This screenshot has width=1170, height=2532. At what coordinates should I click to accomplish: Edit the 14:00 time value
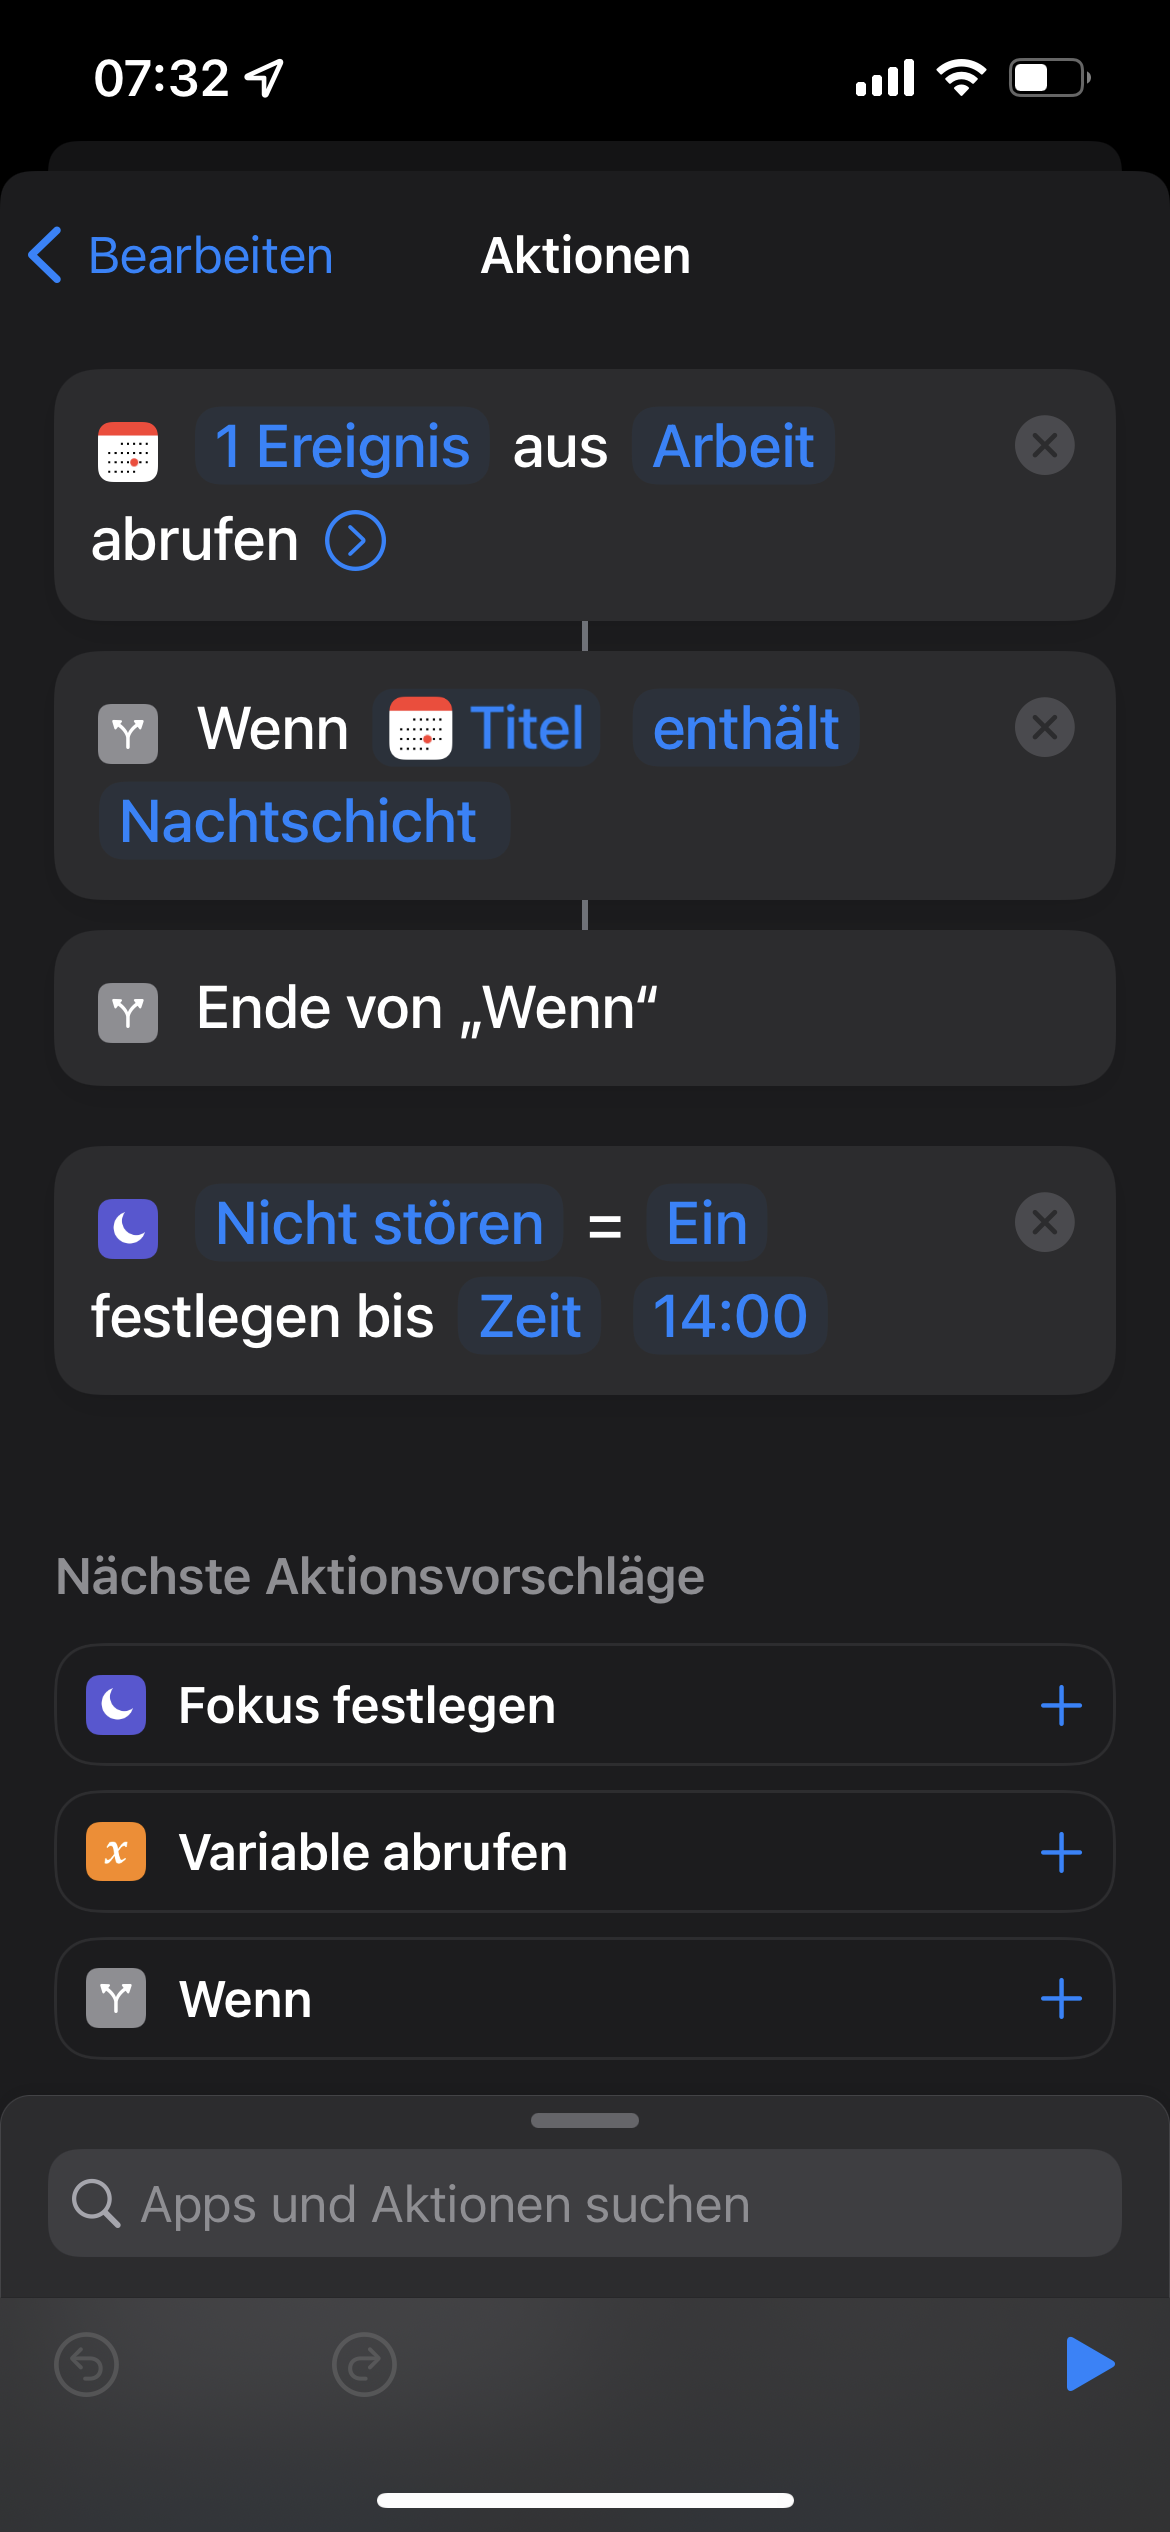730,1316
